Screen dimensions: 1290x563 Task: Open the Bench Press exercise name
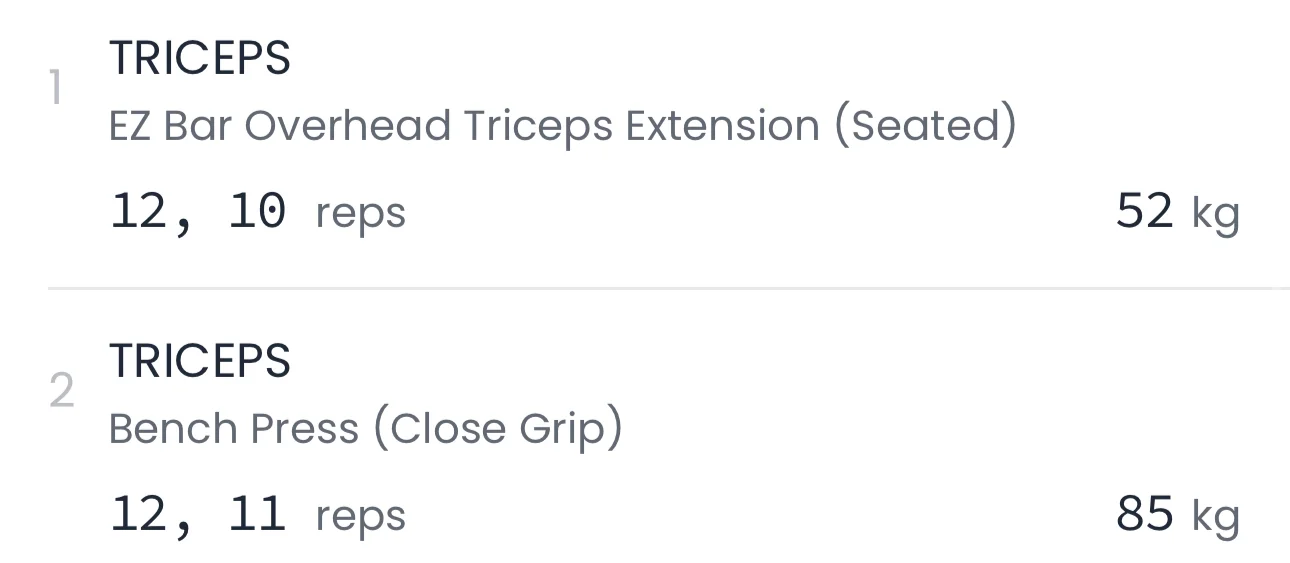365,429
